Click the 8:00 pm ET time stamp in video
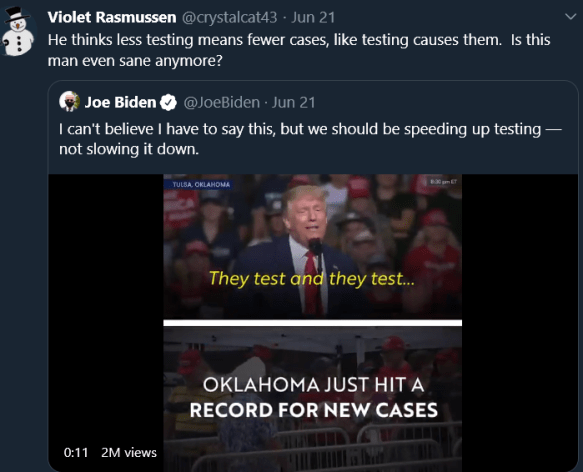This screenshot has height=472, width=583. point(443,182)
